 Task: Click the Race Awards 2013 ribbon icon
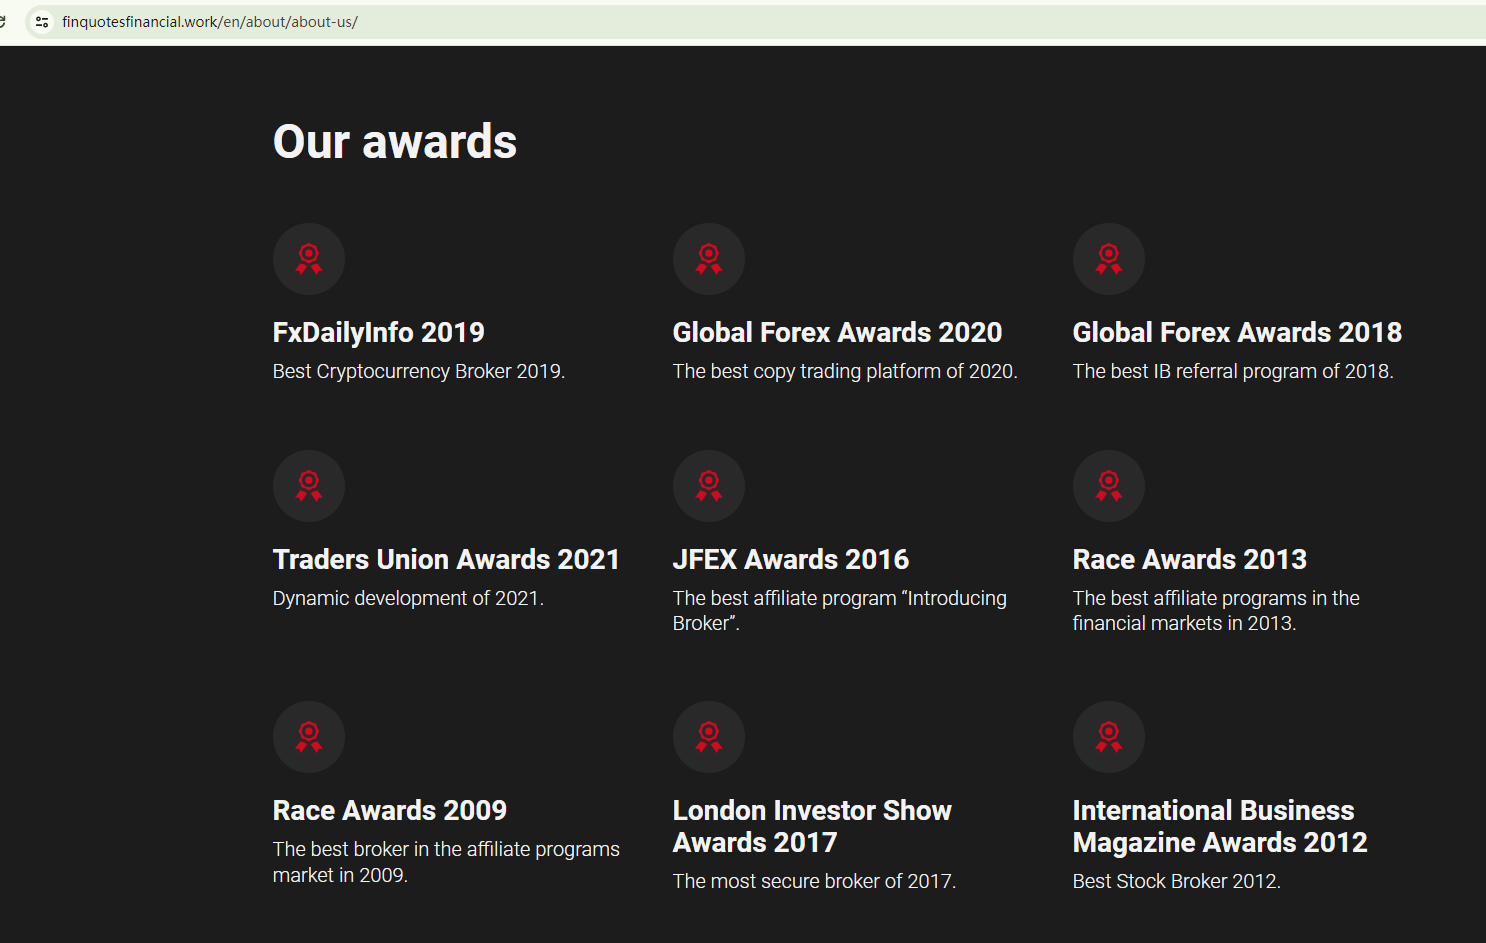tap(1109, 486)
